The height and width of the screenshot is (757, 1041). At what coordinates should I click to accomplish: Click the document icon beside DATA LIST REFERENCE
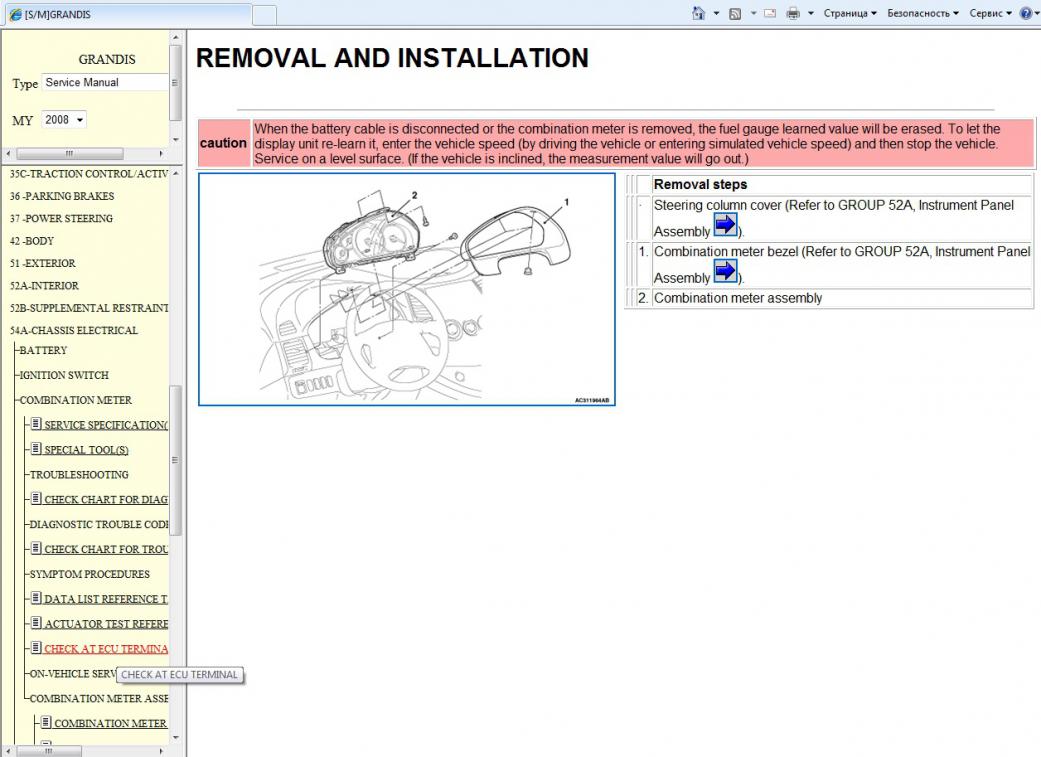(x=37, y=598)
